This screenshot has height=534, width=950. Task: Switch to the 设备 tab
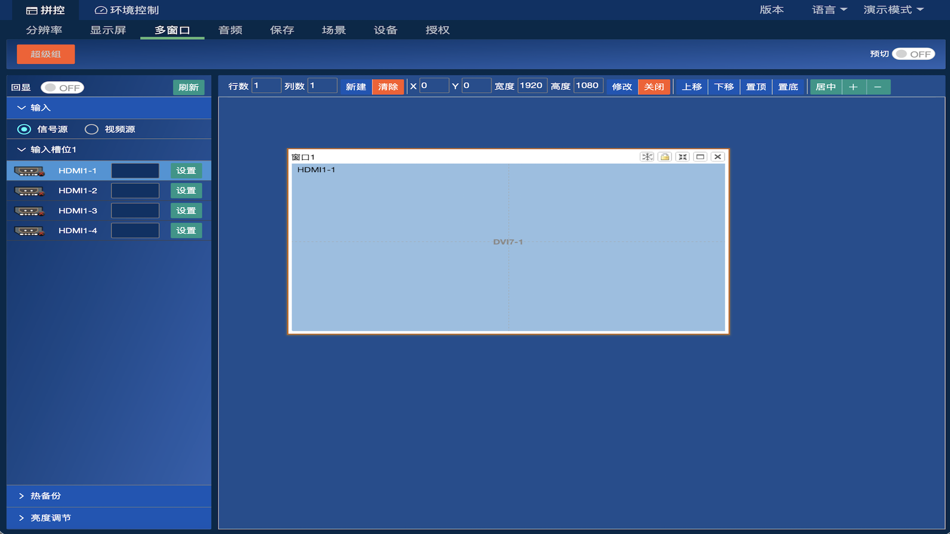pos(385,30)
